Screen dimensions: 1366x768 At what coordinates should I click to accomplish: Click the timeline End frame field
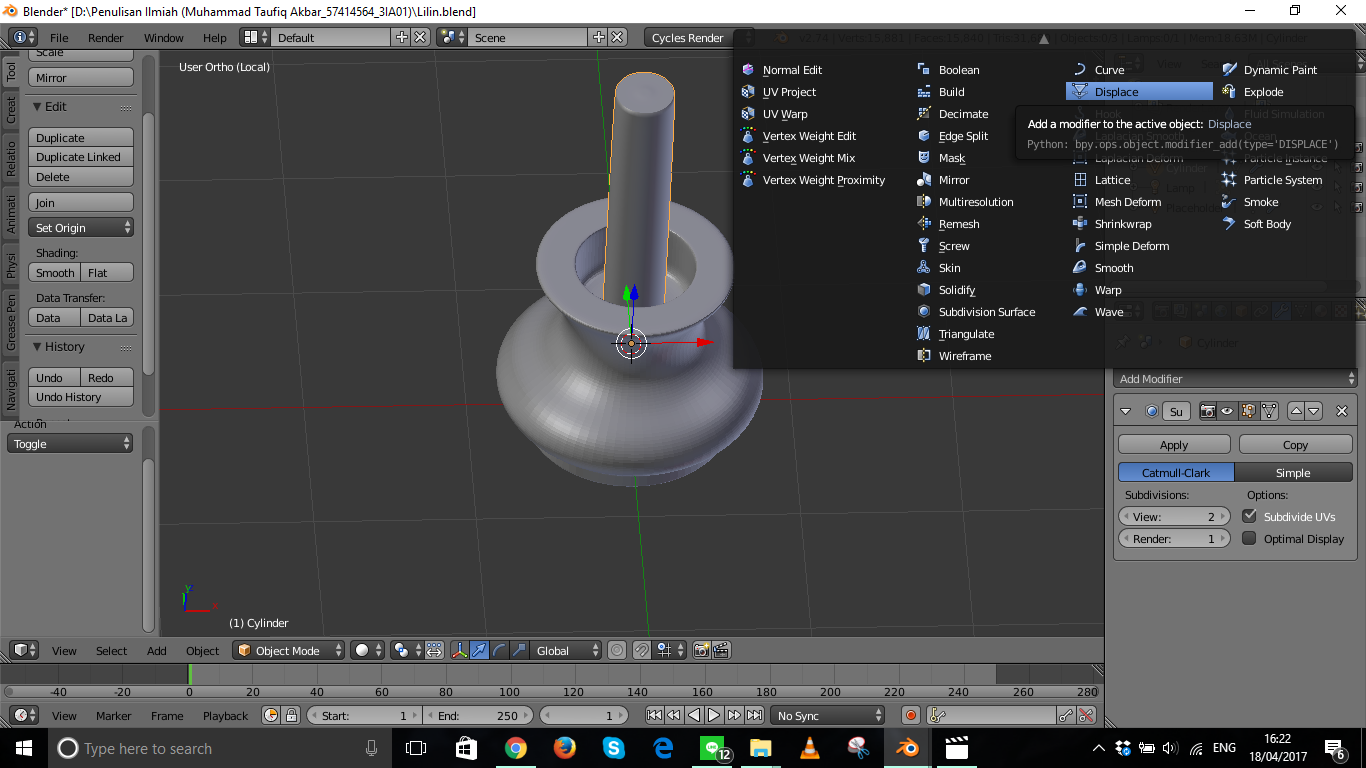pyautogui.click(x=480, y=715)
